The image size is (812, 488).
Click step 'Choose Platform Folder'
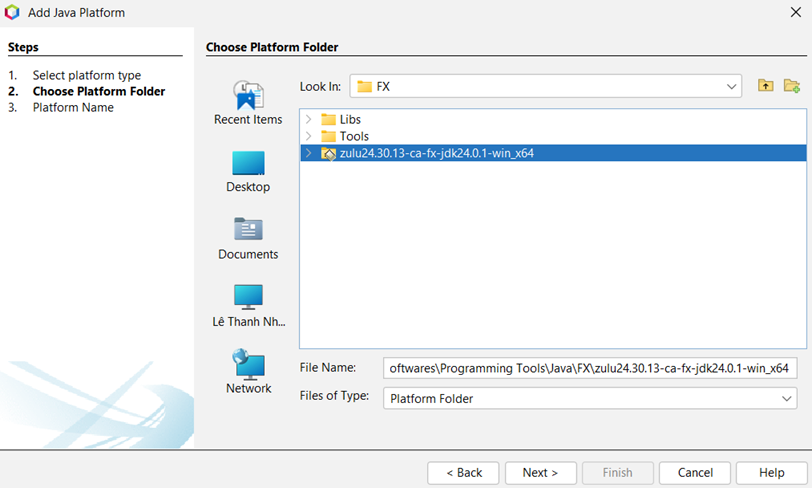(x=99, y=91)
